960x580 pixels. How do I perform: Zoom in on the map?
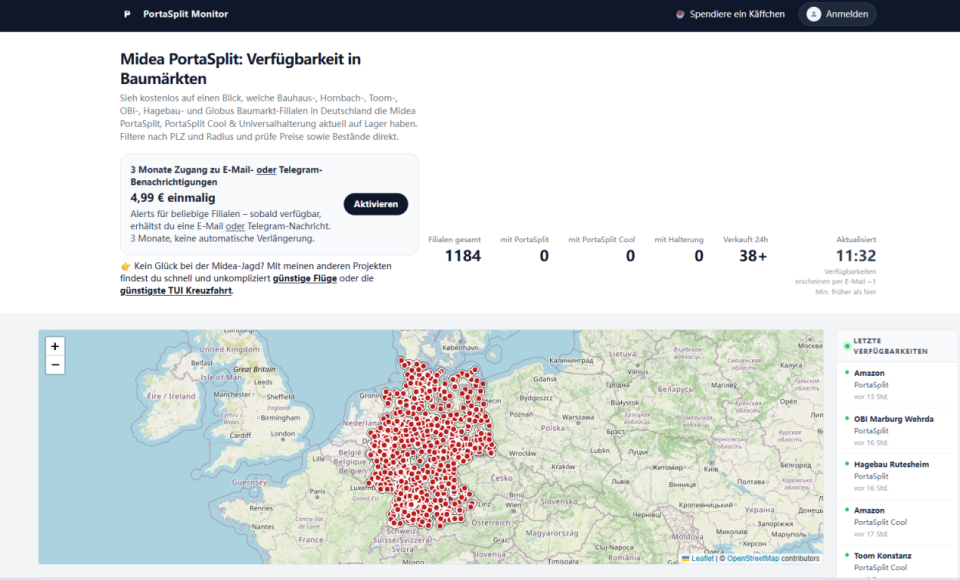pyautogui.click(x=55, y=346)
